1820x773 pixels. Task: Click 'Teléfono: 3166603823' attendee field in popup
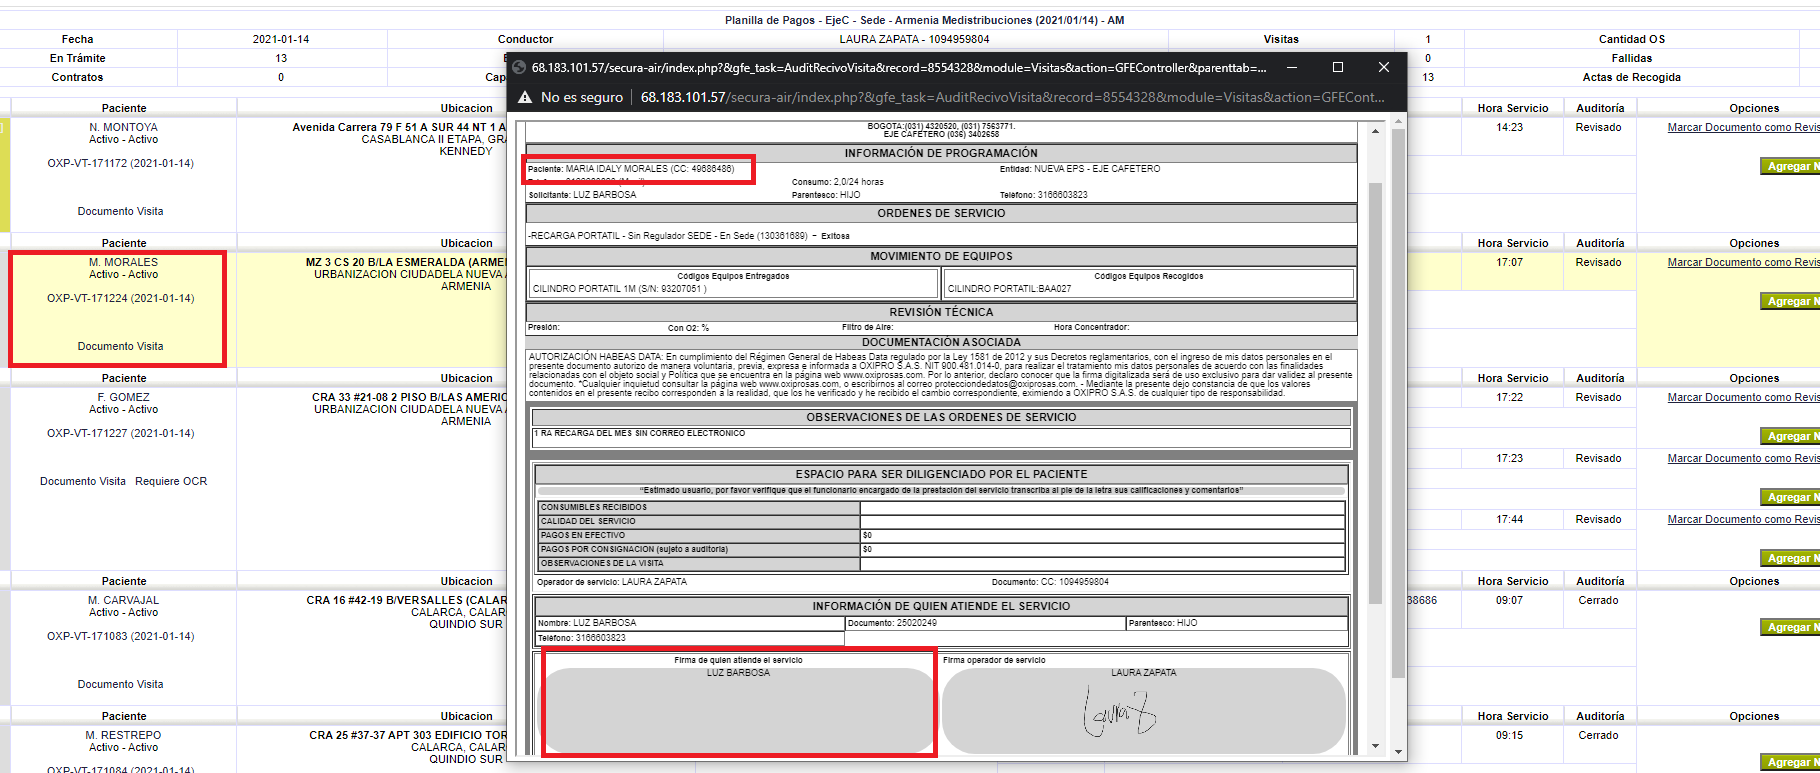(x=690, y=638)
